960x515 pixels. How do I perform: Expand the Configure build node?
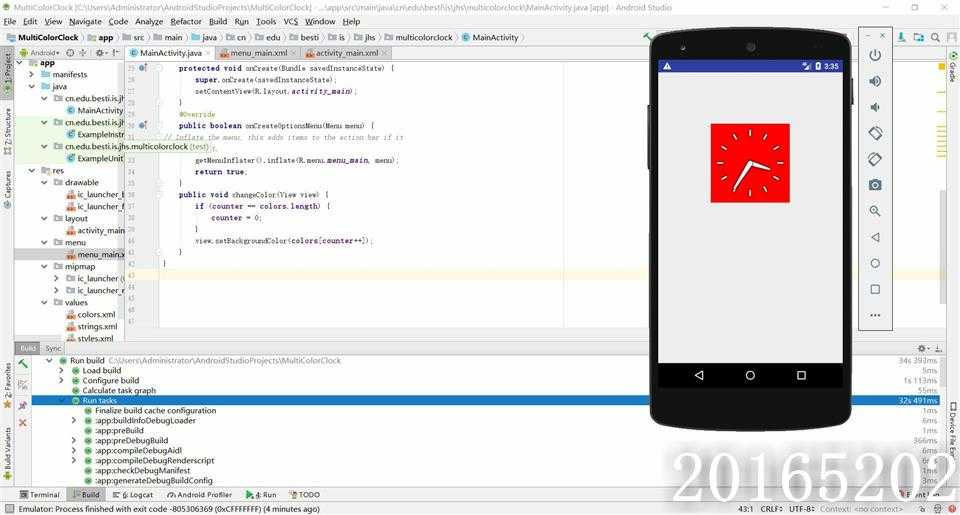(61, 380)
